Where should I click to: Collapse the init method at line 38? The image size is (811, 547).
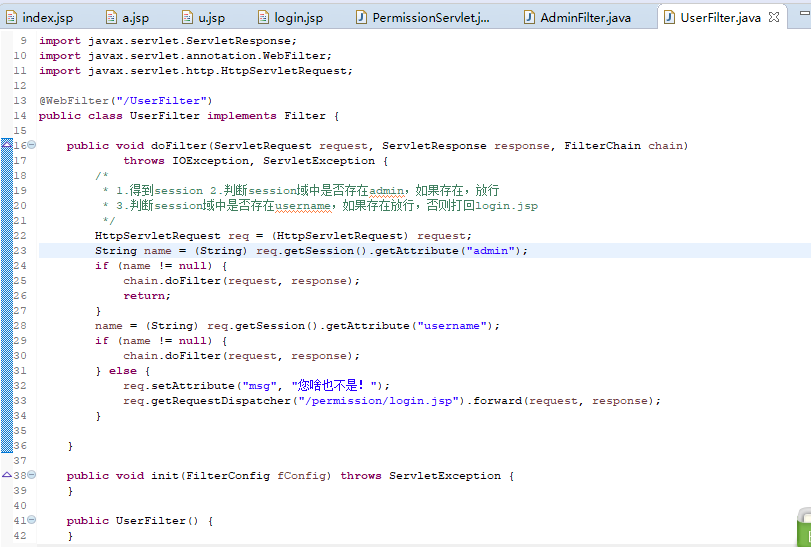(x=32, y=476)
